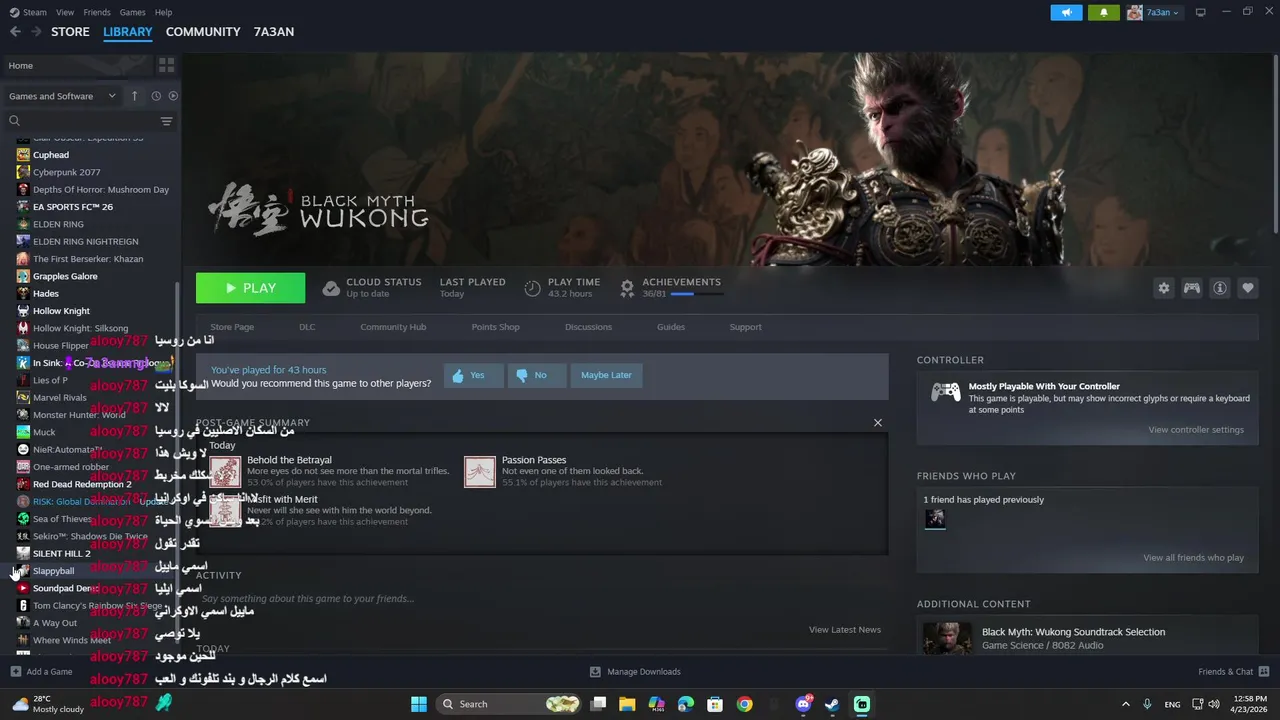Click the sort ascending arrow icon in the library sidebar
Screen dimensions: 1280x720
134,96
